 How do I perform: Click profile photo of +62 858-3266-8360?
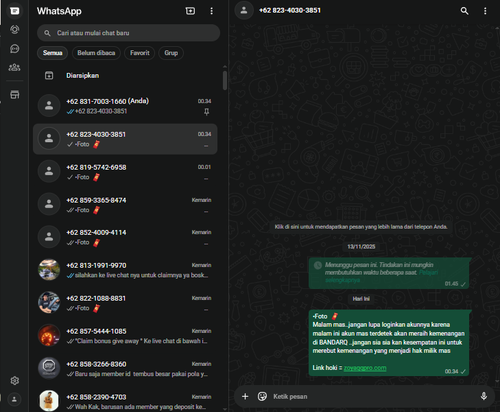49,368
